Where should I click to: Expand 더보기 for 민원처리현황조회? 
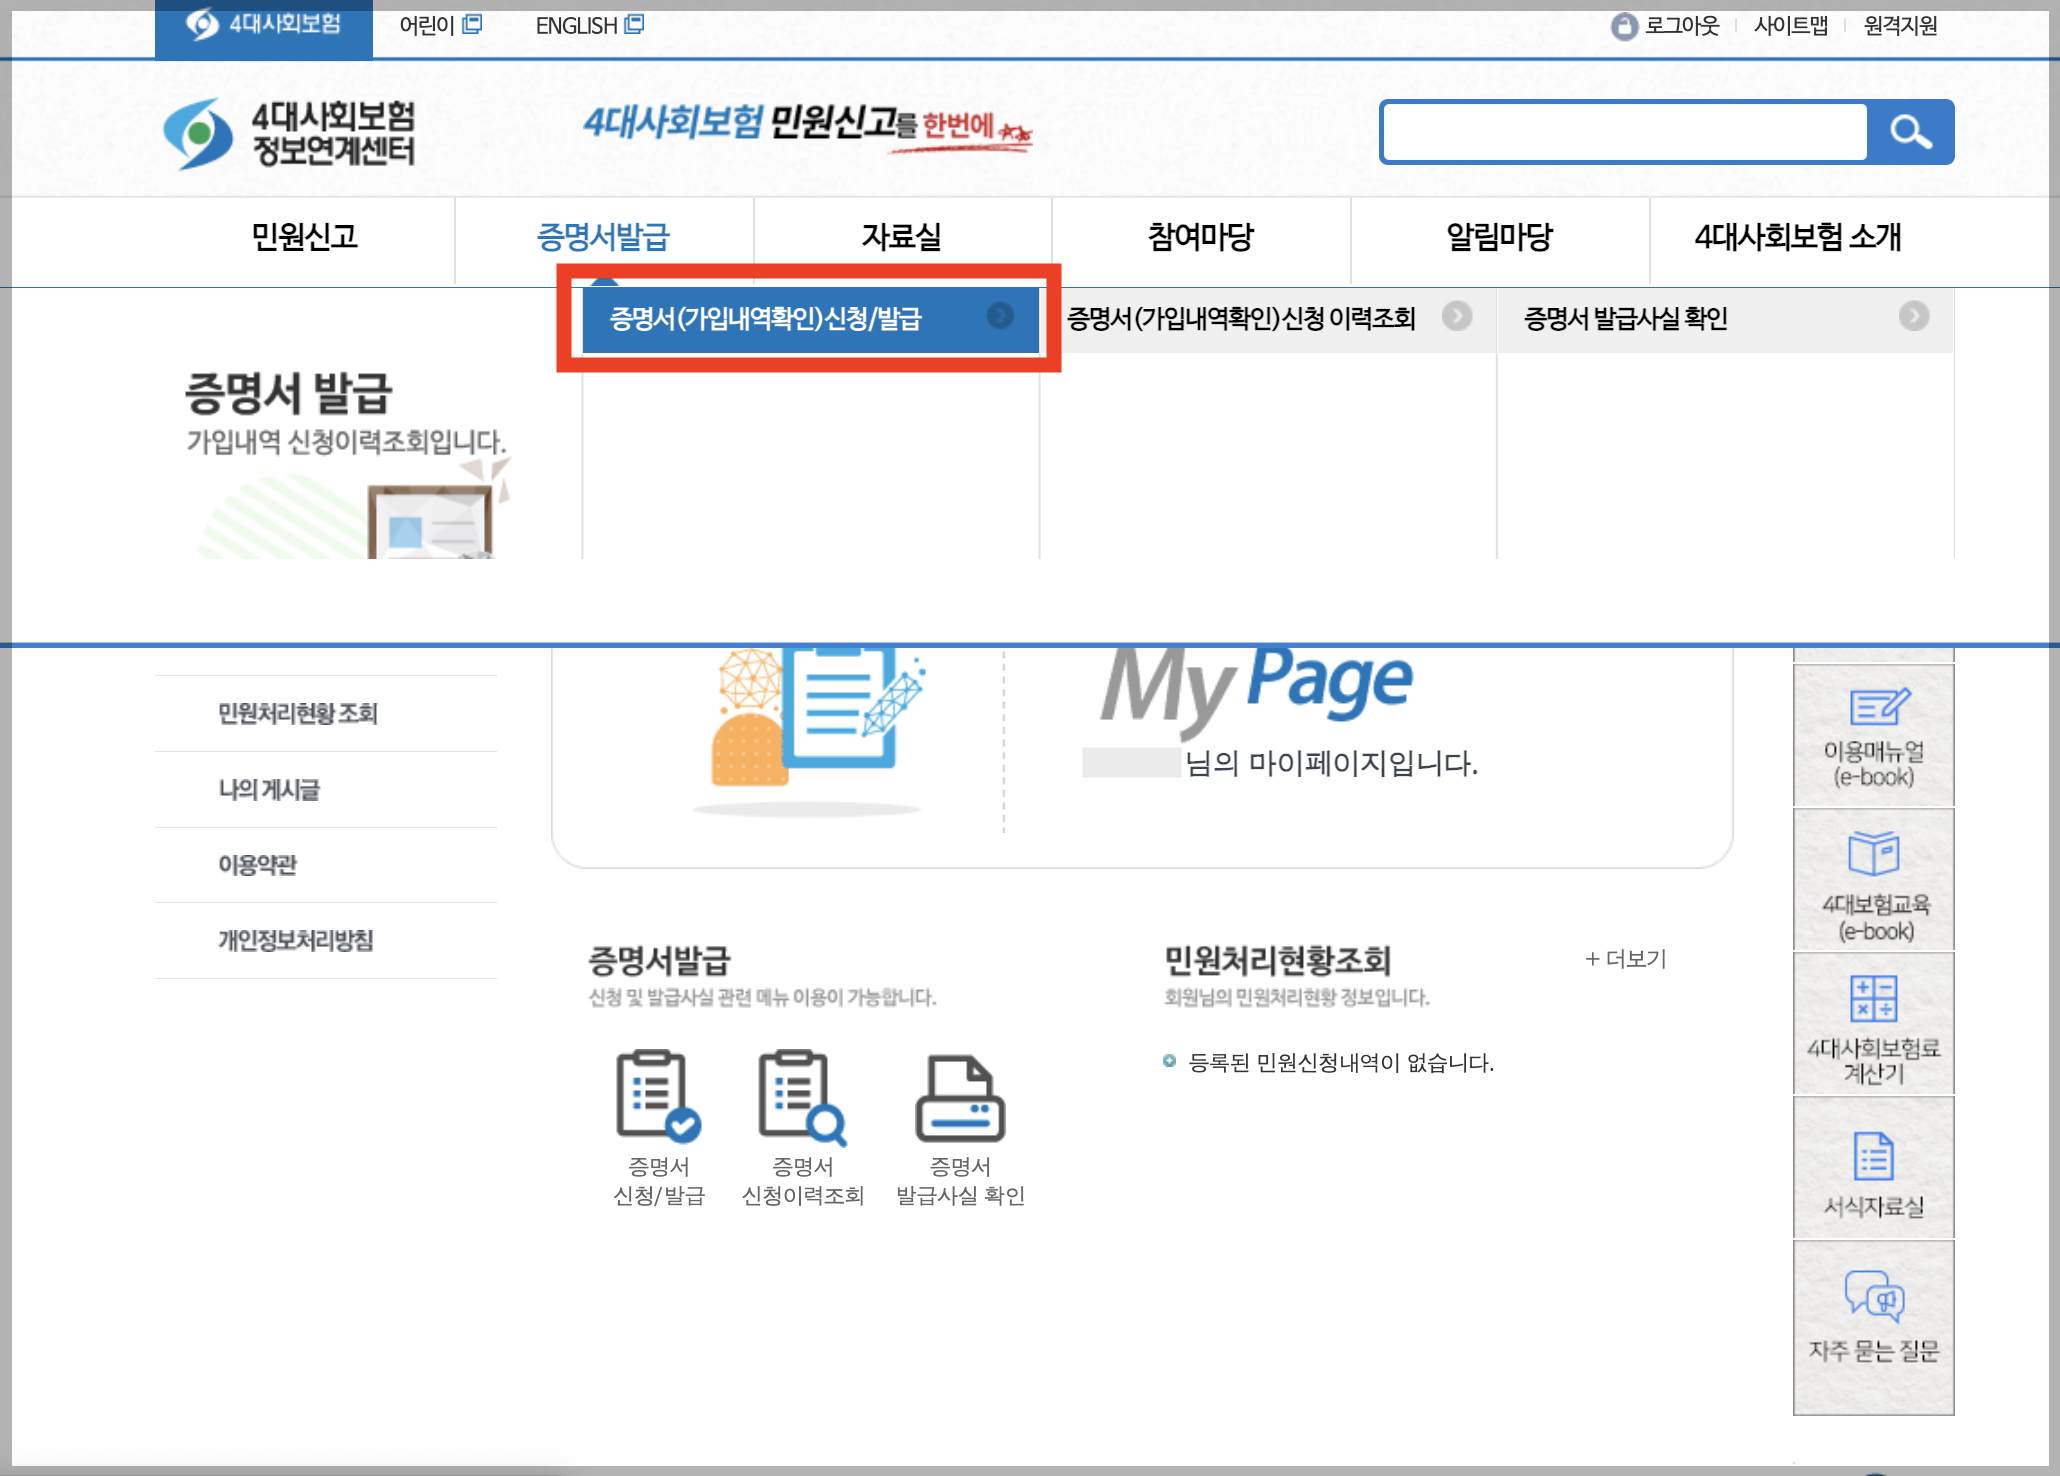pos(1626,959)
